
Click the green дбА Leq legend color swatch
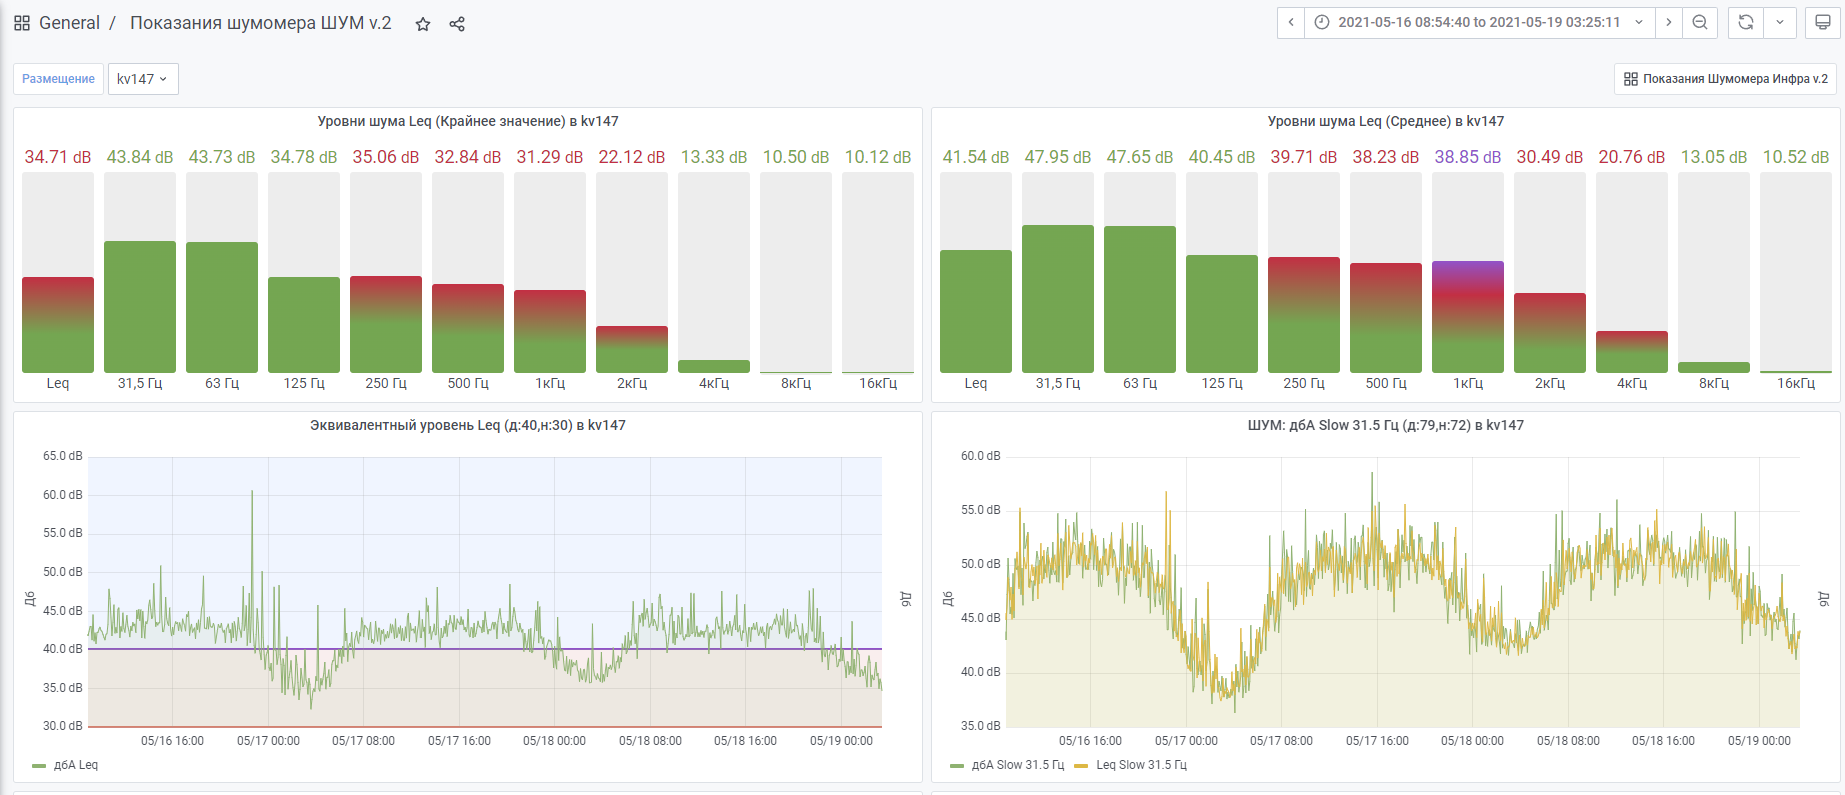(x=39, y=766)
